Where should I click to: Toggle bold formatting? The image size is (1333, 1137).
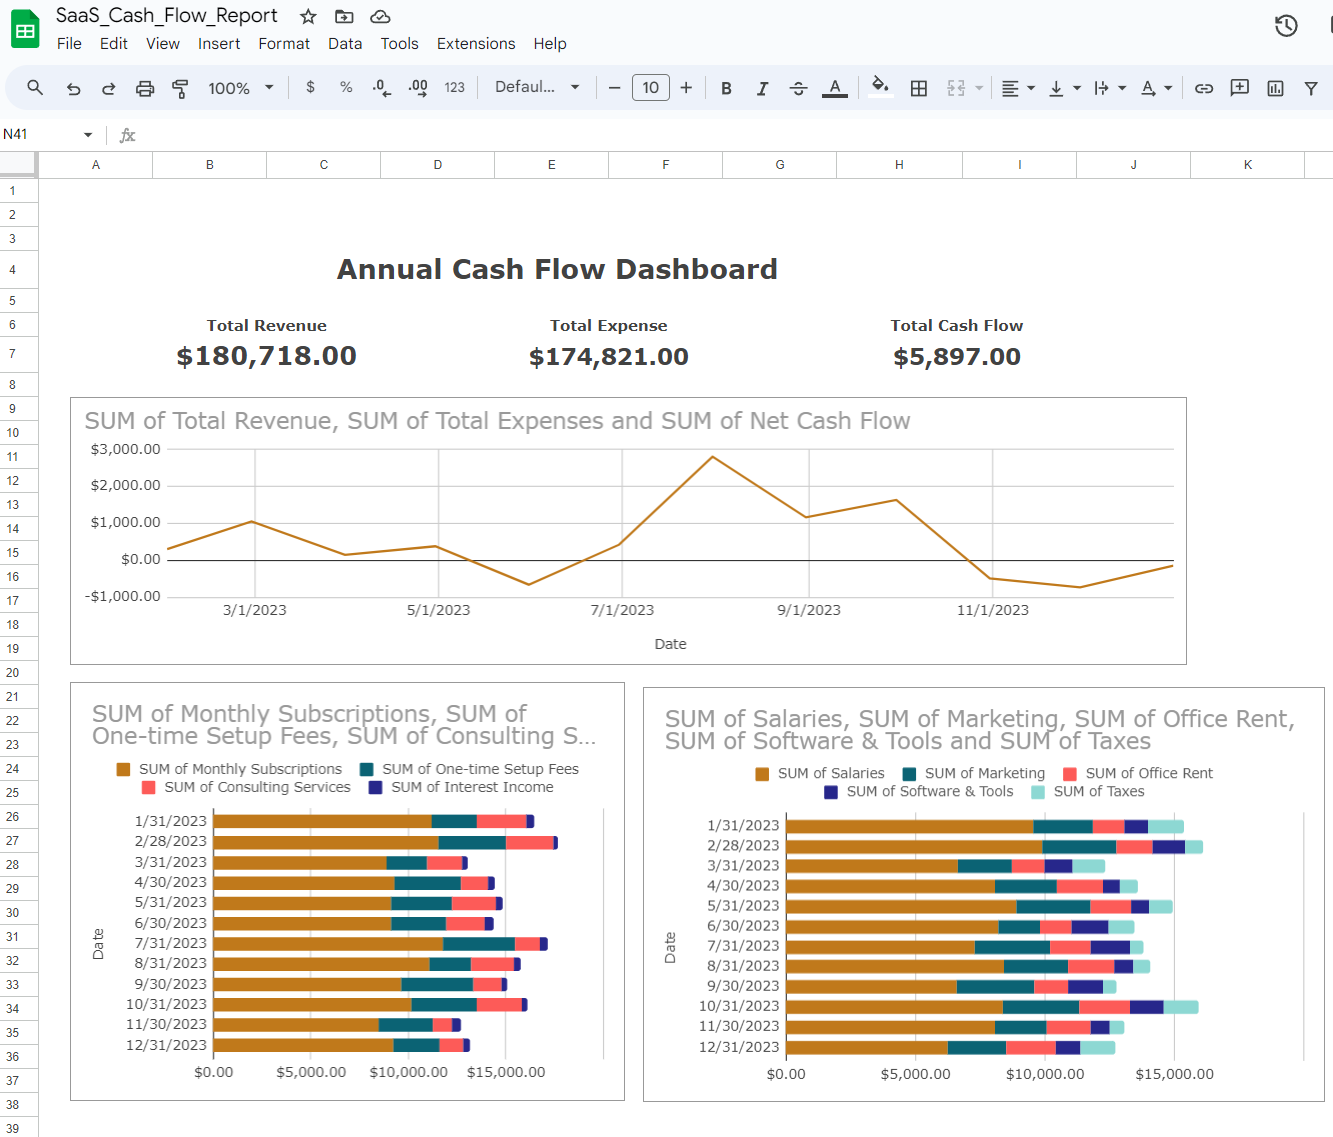pyautogui.click(x=726, y=88)
